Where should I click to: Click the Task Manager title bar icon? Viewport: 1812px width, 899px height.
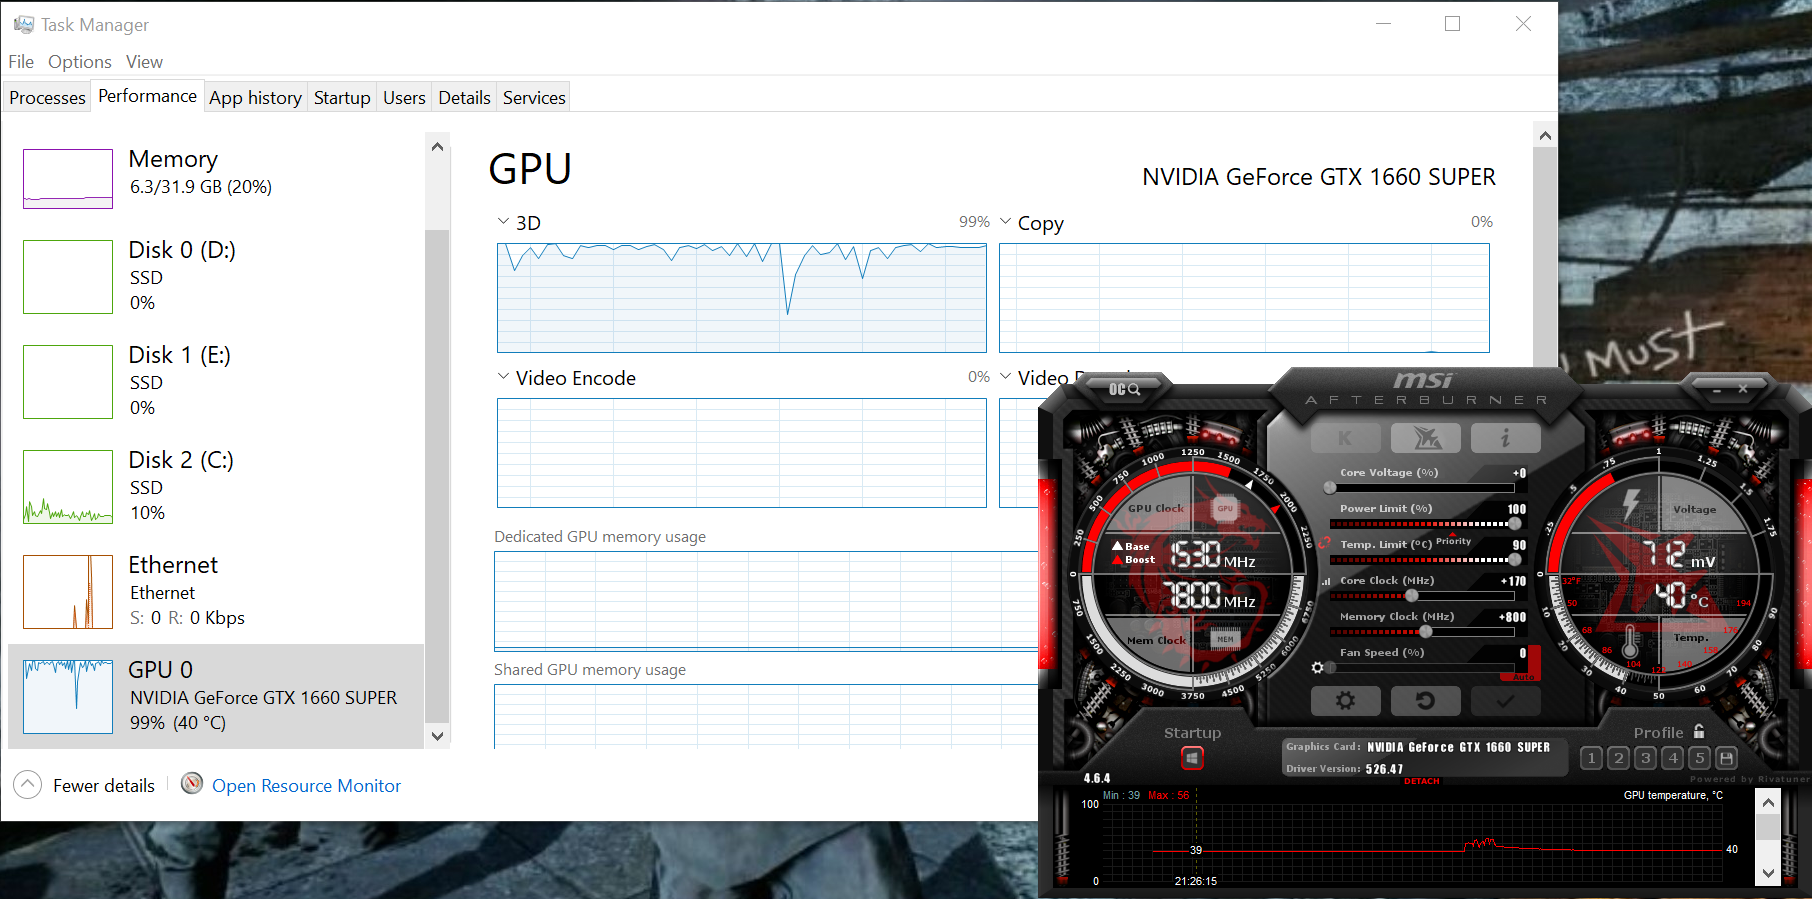(x=23, y=24)
